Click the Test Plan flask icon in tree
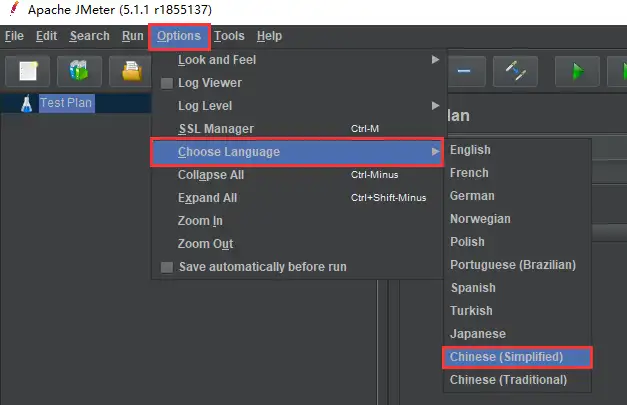The width and height of the screenshot is (627, 405). pos(27,104)
